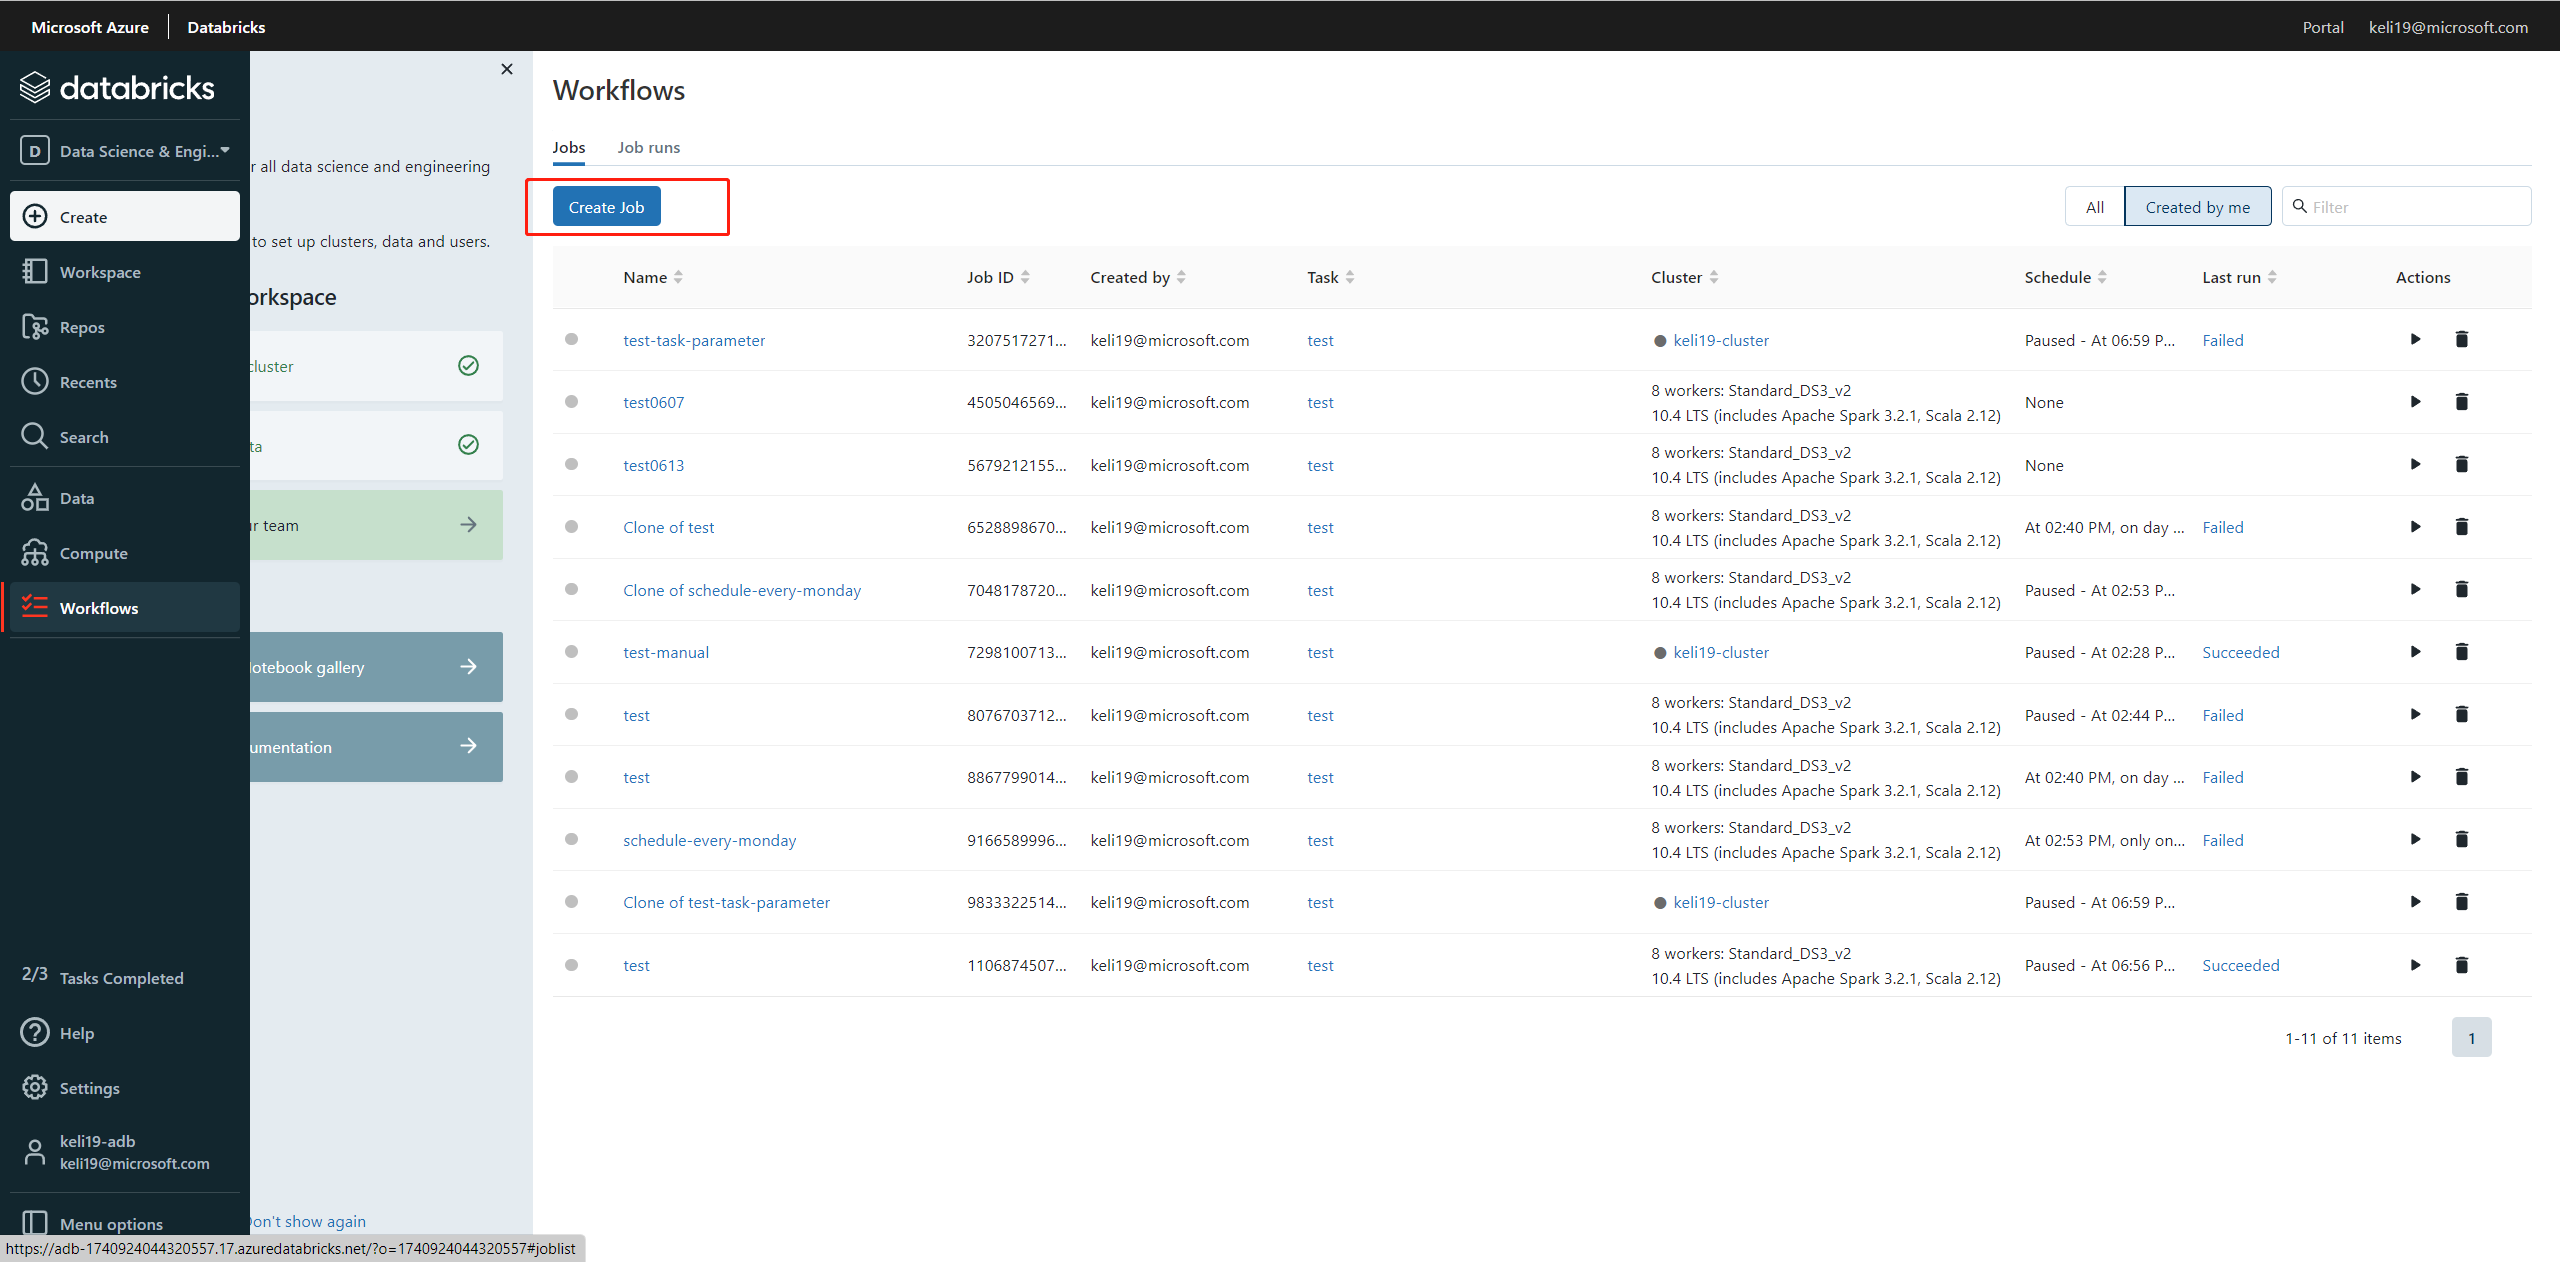This screenshot has height=1262, width=2560.
Task: Sort jobs by the Name column
Action: (x=680, y=277)
